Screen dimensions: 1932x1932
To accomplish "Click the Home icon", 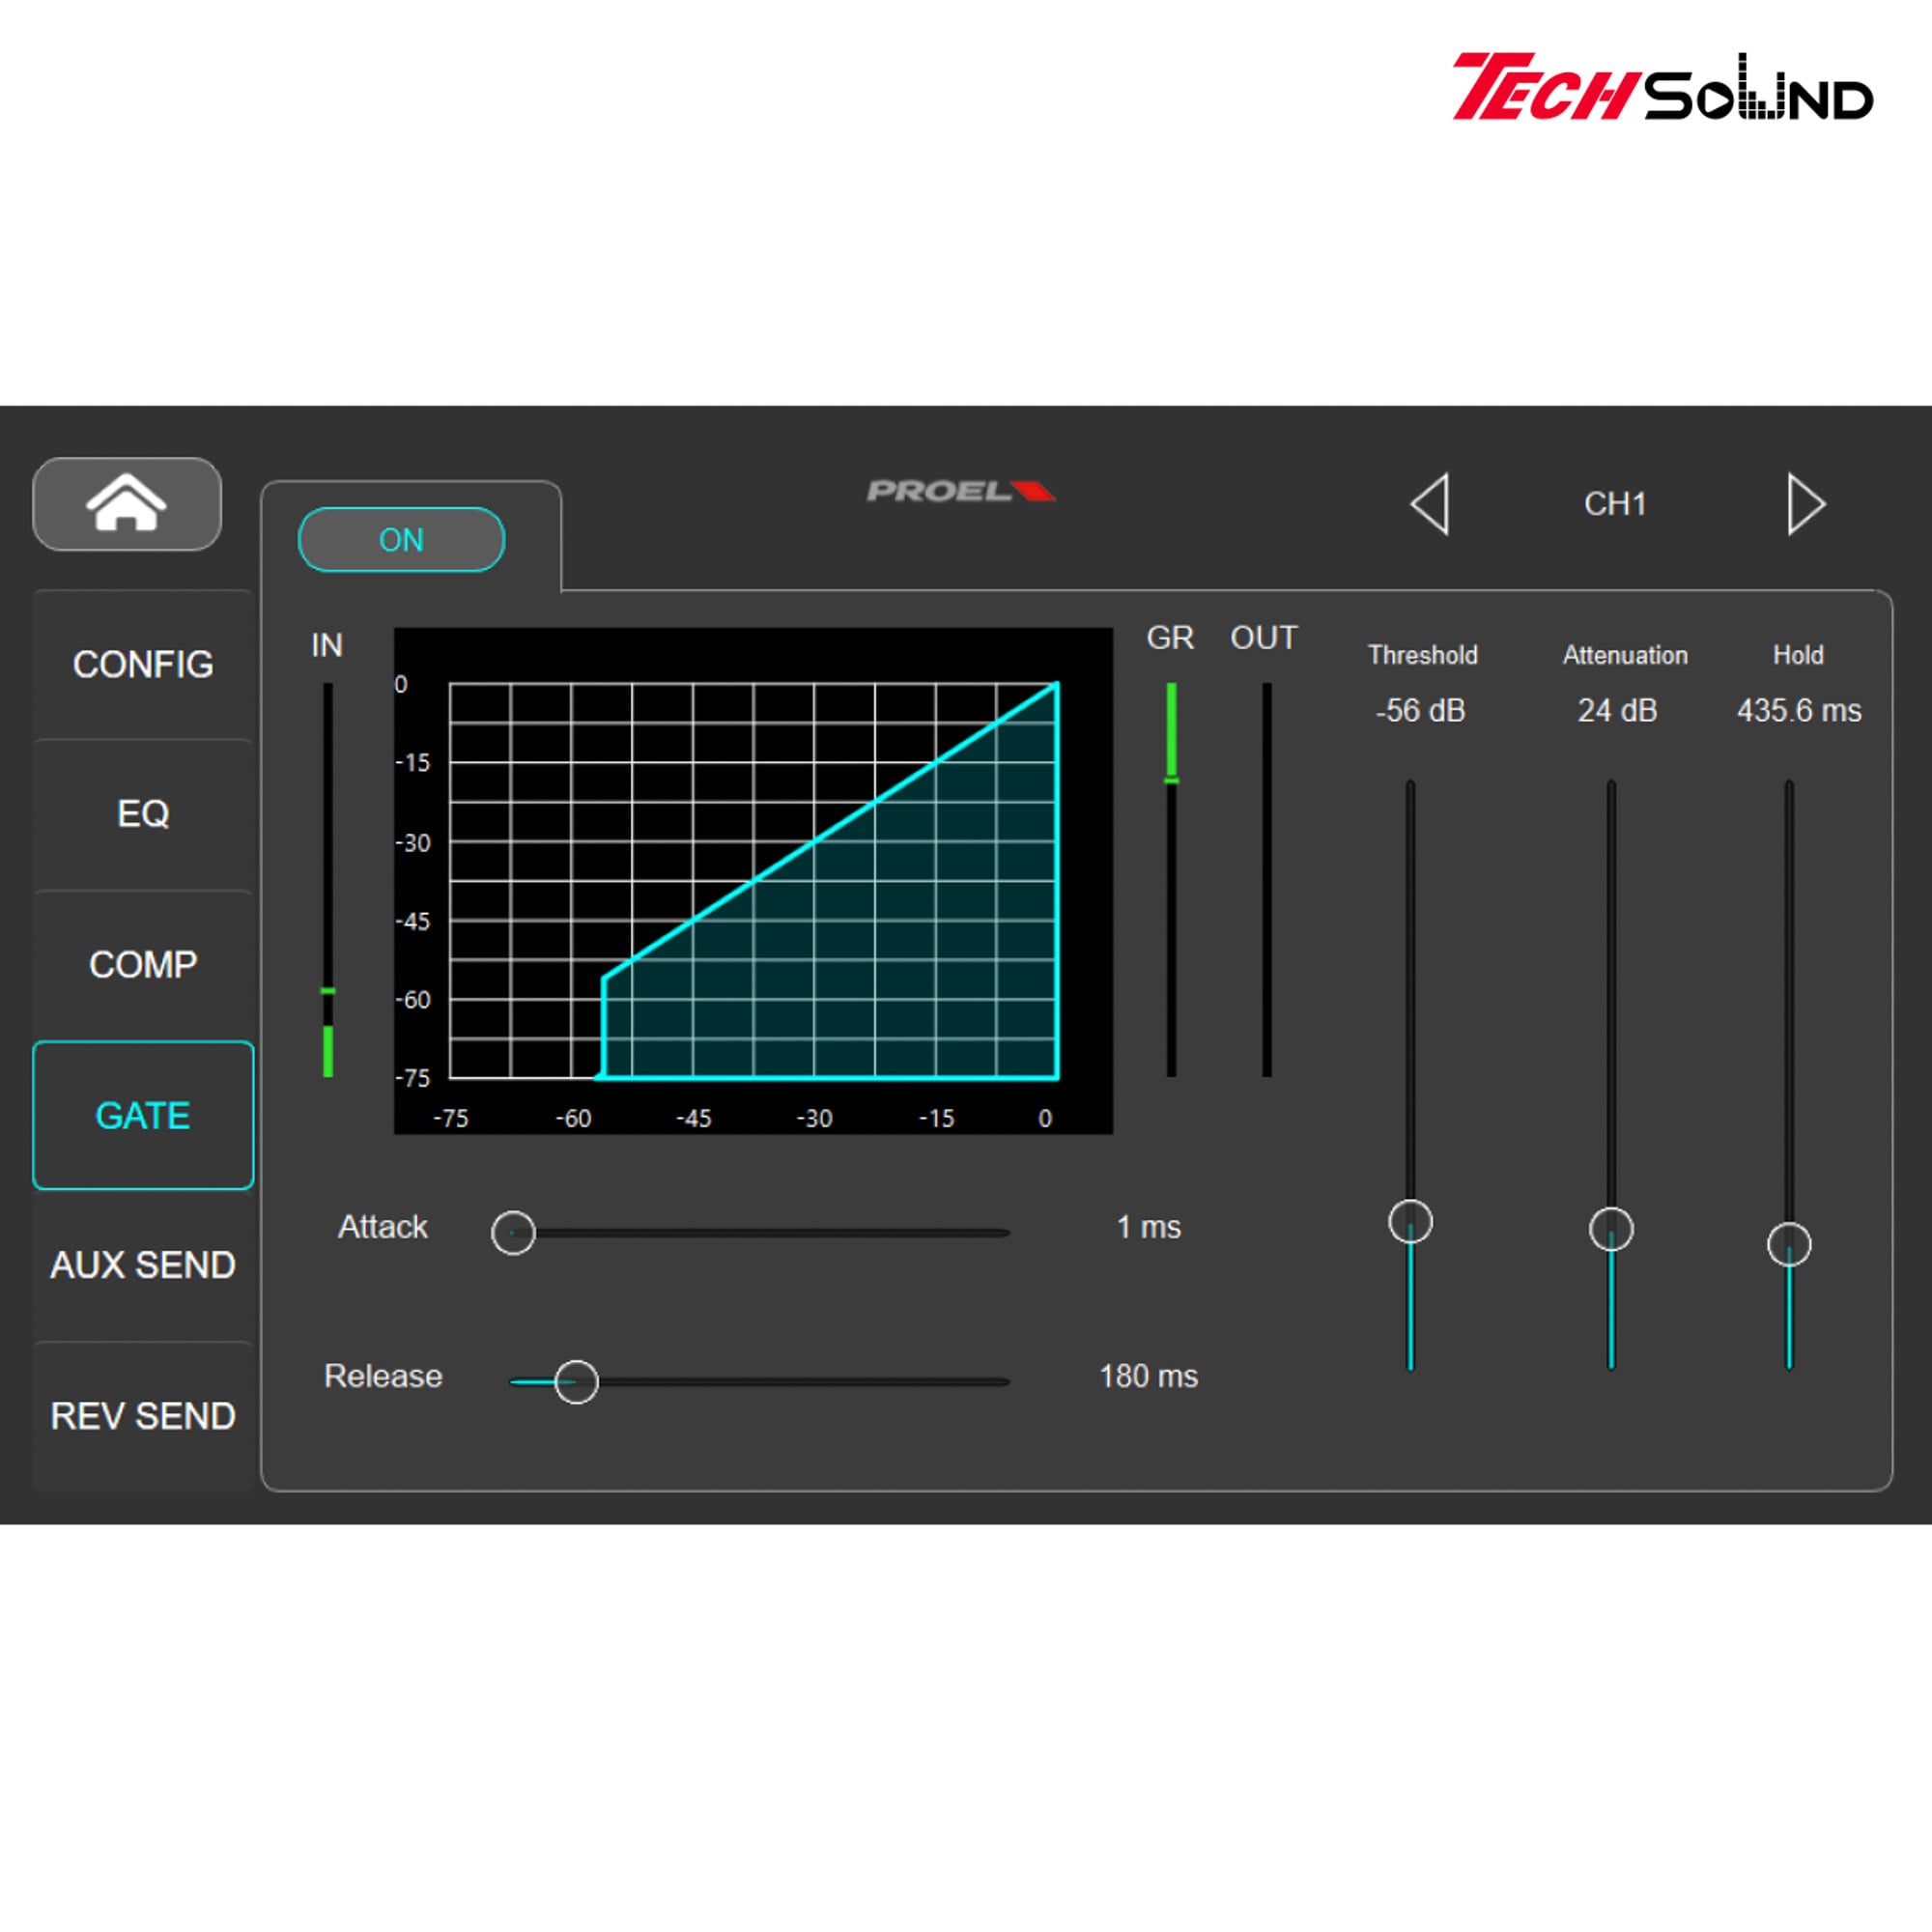I will tap(127, 504).
